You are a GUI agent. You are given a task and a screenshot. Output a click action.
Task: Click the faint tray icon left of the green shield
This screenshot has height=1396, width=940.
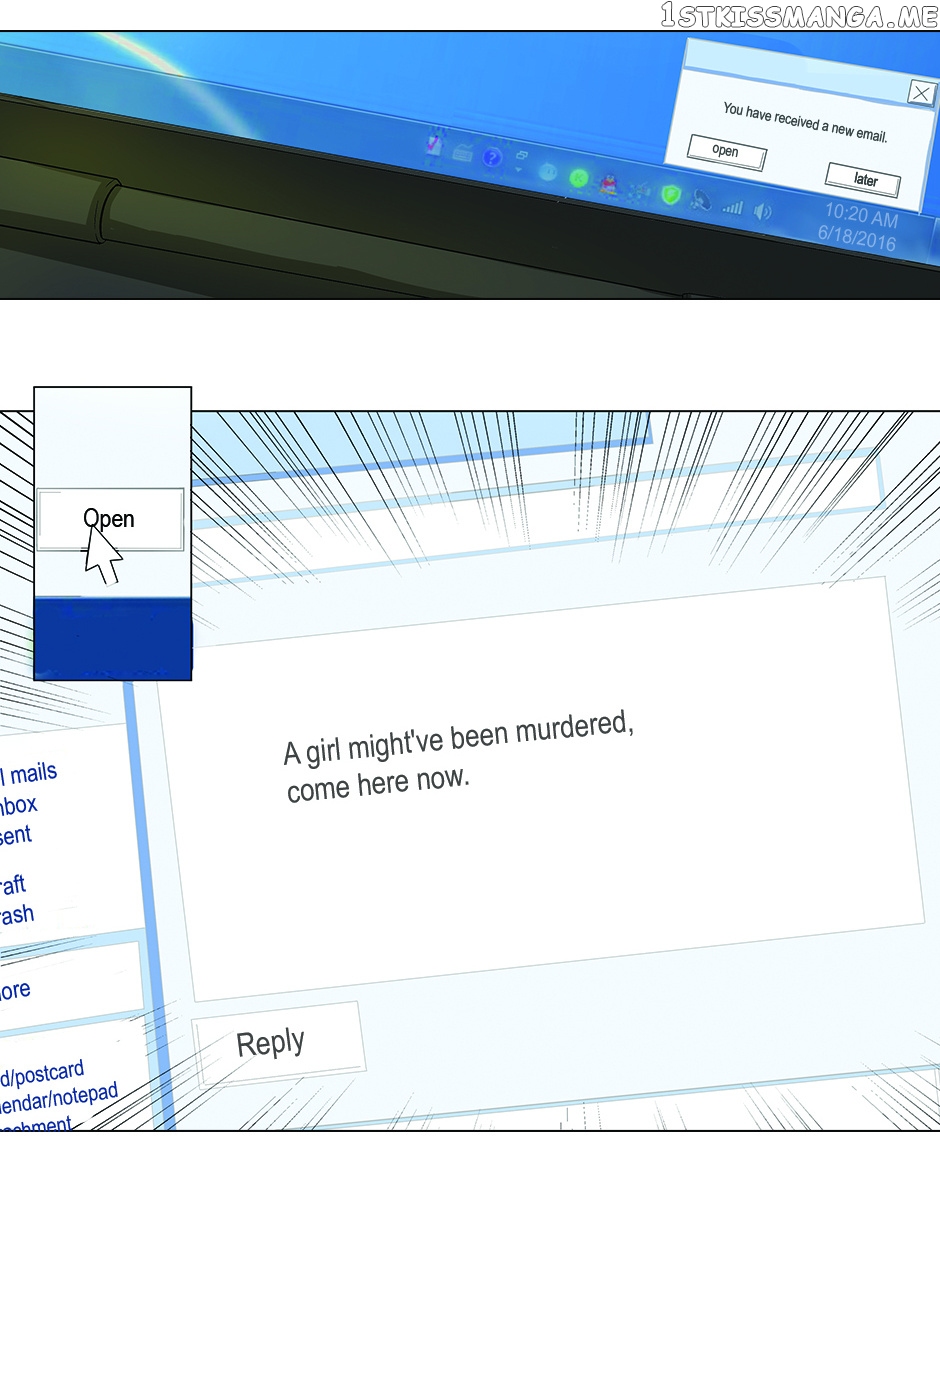[x=640, y=190]
